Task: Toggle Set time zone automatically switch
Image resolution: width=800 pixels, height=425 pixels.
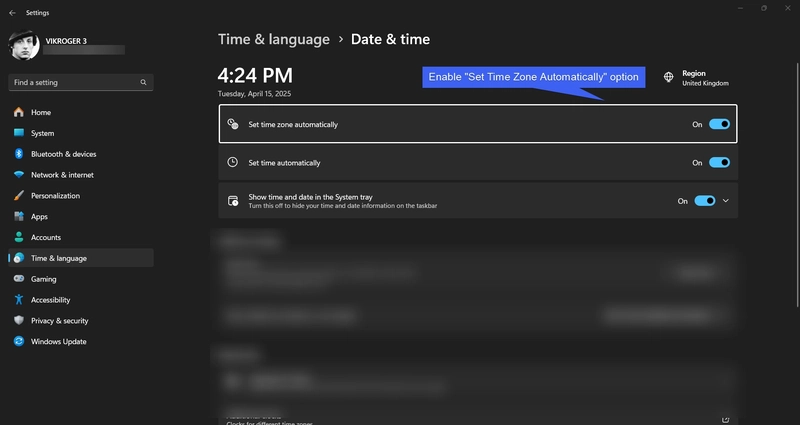Action: (719, 125)
